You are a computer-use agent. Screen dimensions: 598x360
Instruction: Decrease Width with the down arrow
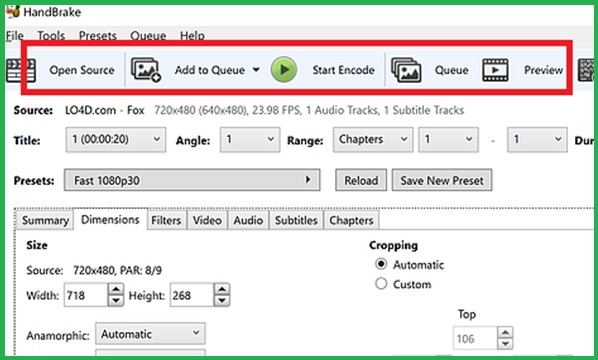[116, 301]
